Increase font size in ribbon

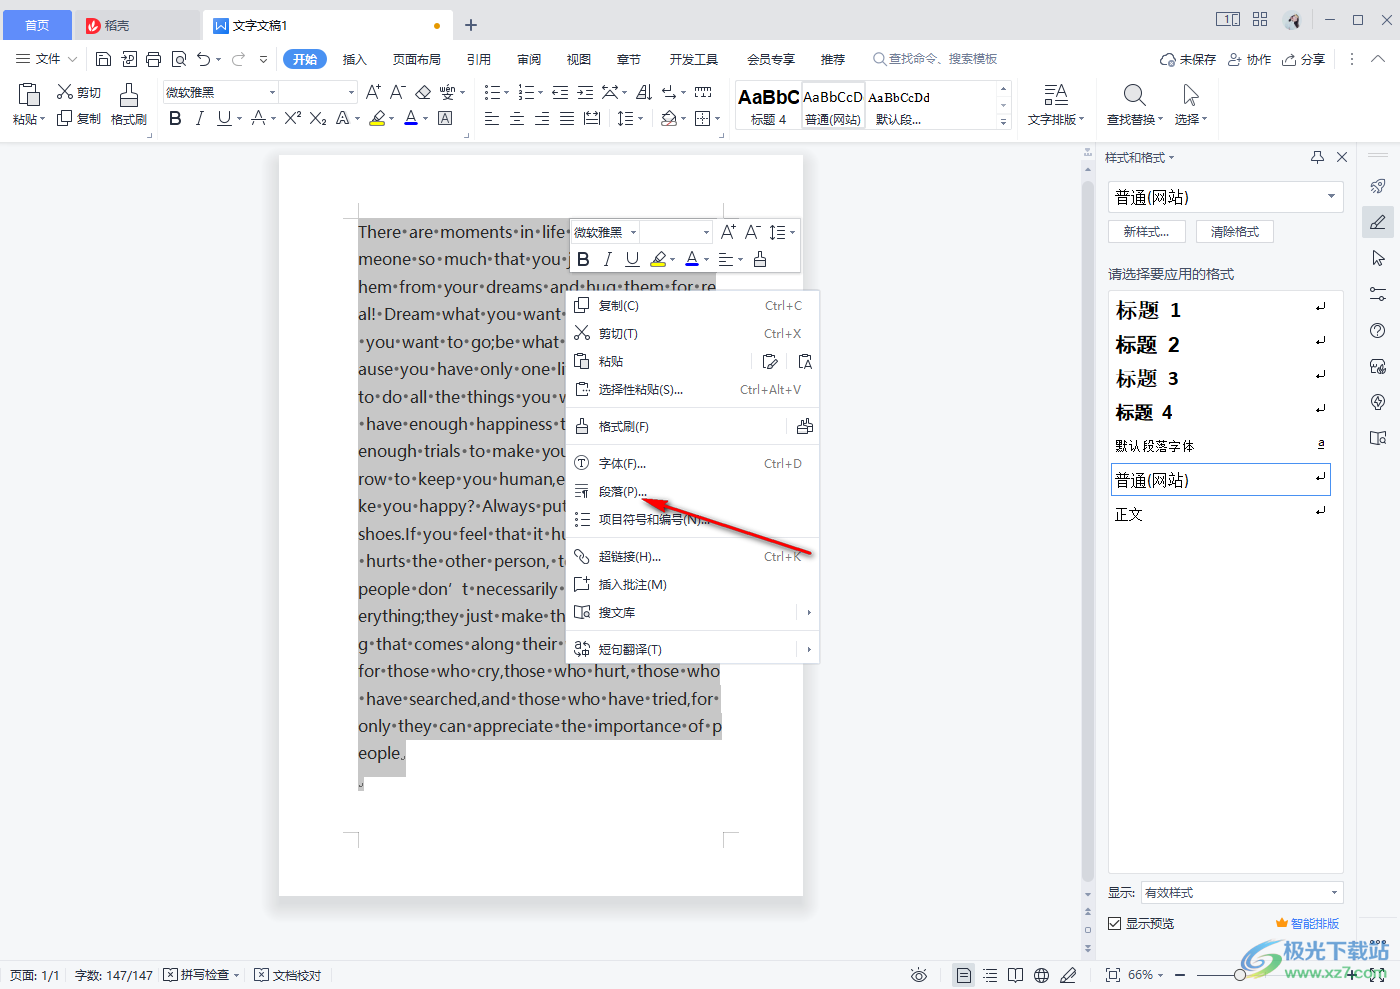tap(373, 92)
